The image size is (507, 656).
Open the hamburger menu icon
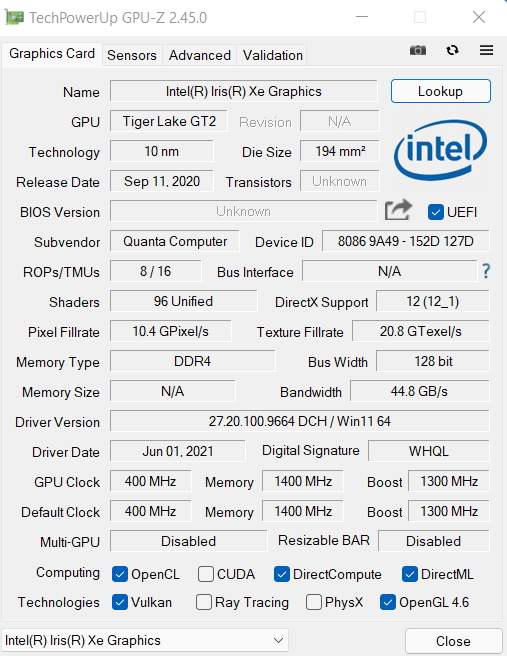click(x=486, y=51)
